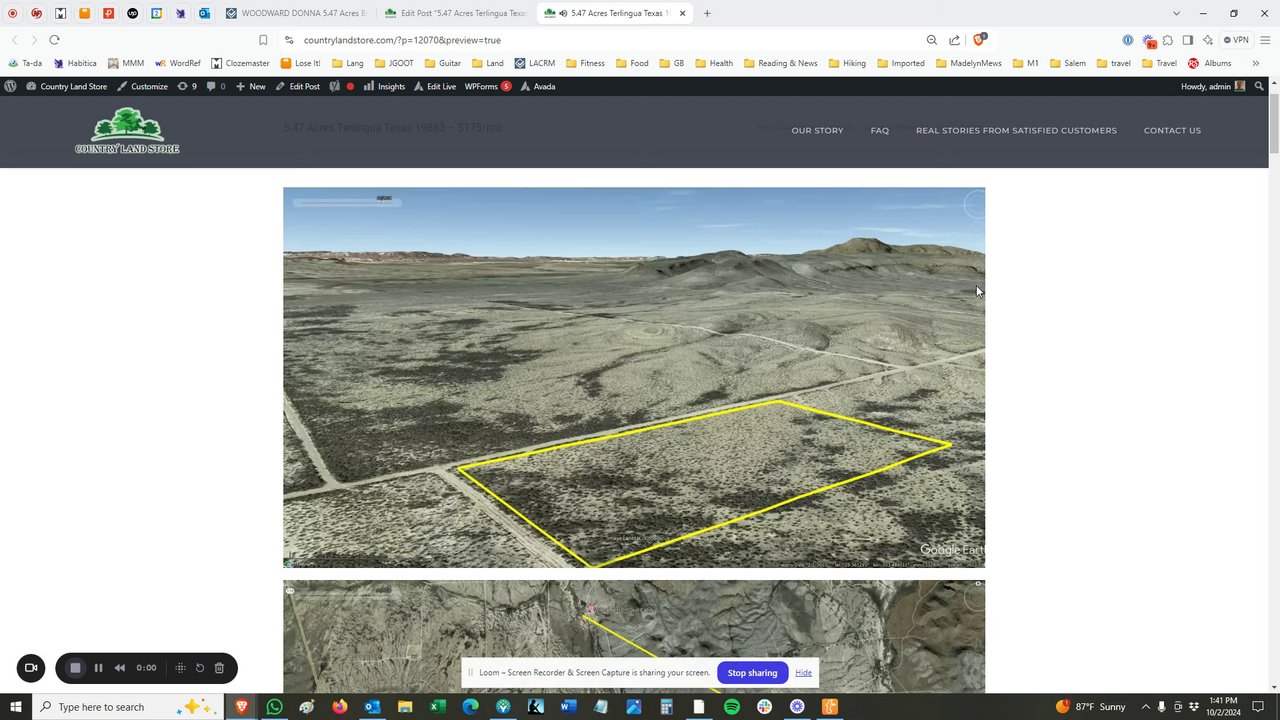Go to the Contact Us page
The image size is (1280, 720).
point(1172,130)
